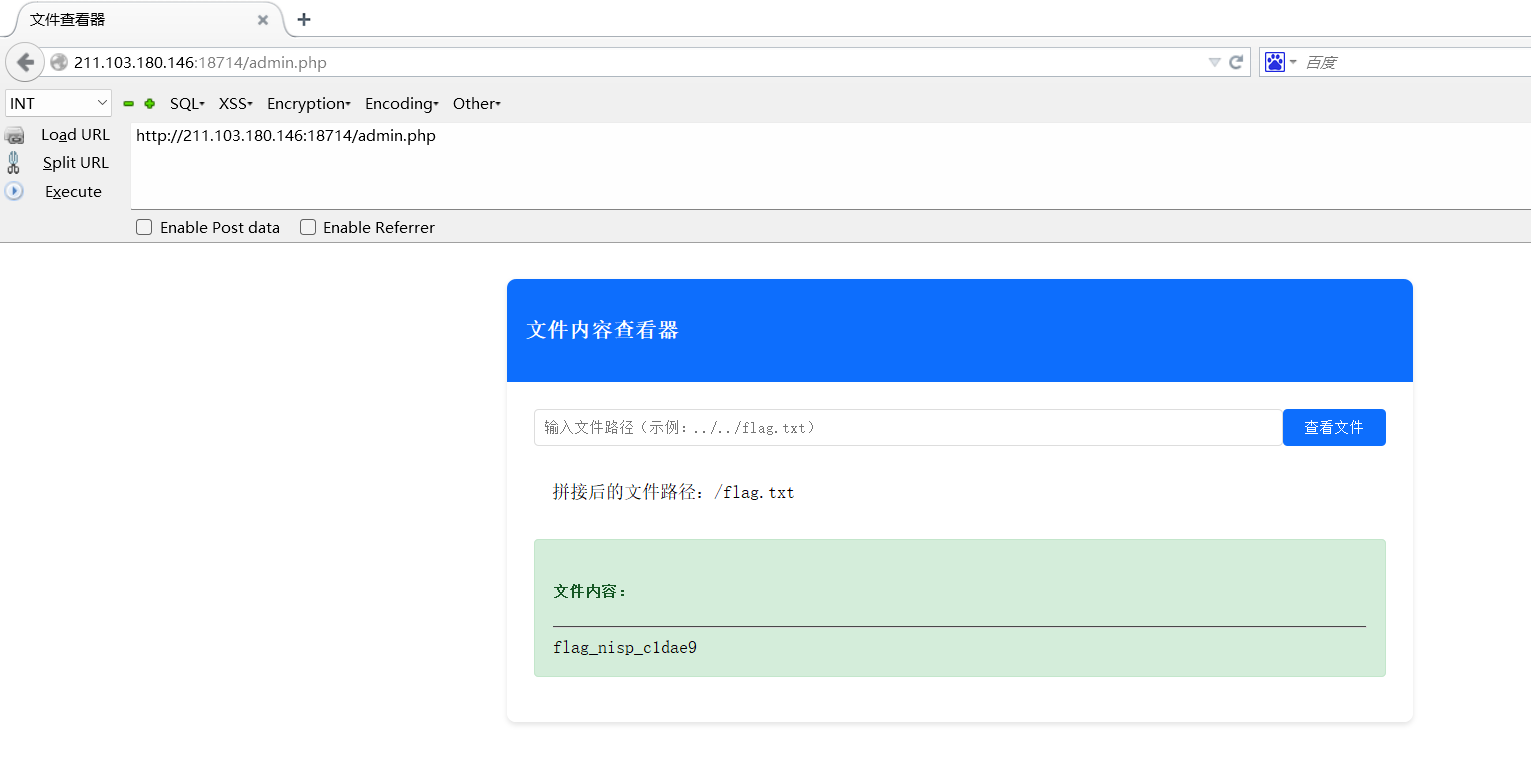The height and width of the screenshot is (778, 1531).
Task: Go back with the browser back arrow
Action: point(25,62)
